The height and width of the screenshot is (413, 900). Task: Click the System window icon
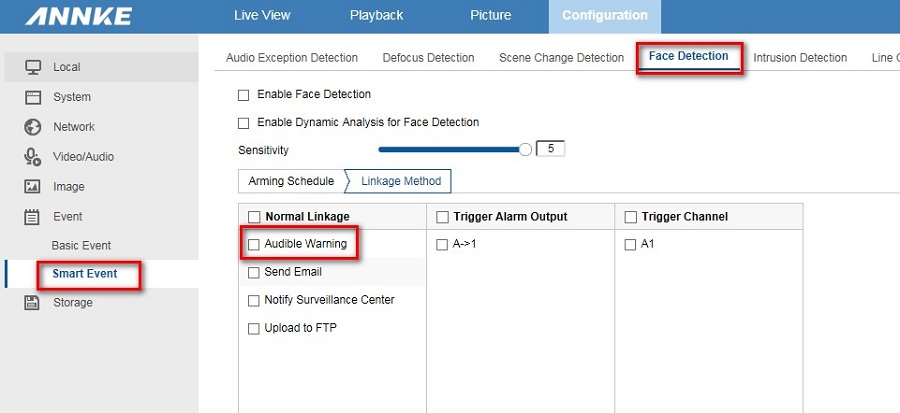click(33, 97)
